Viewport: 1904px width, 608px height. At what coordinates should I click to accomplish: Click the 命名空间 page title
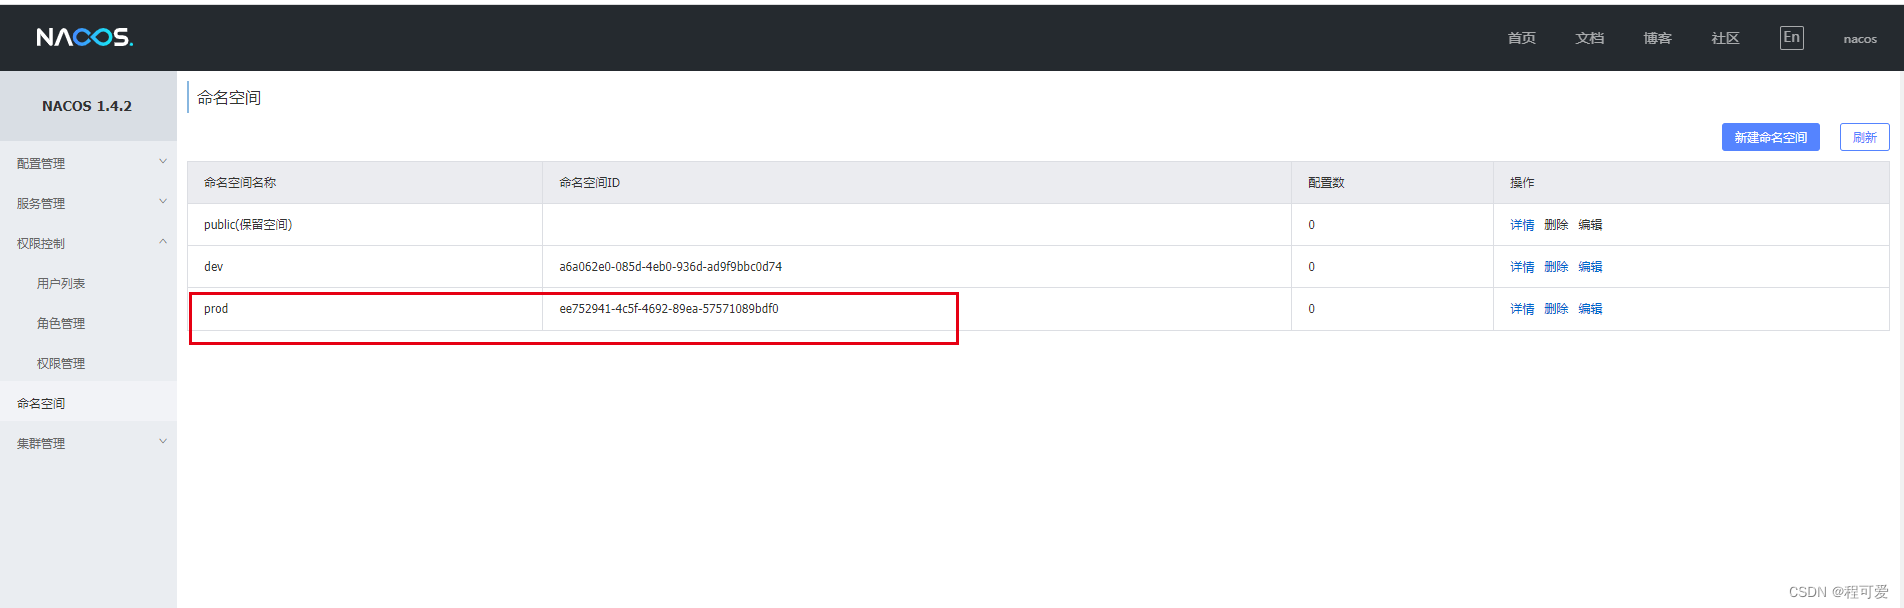coord(229,98)
